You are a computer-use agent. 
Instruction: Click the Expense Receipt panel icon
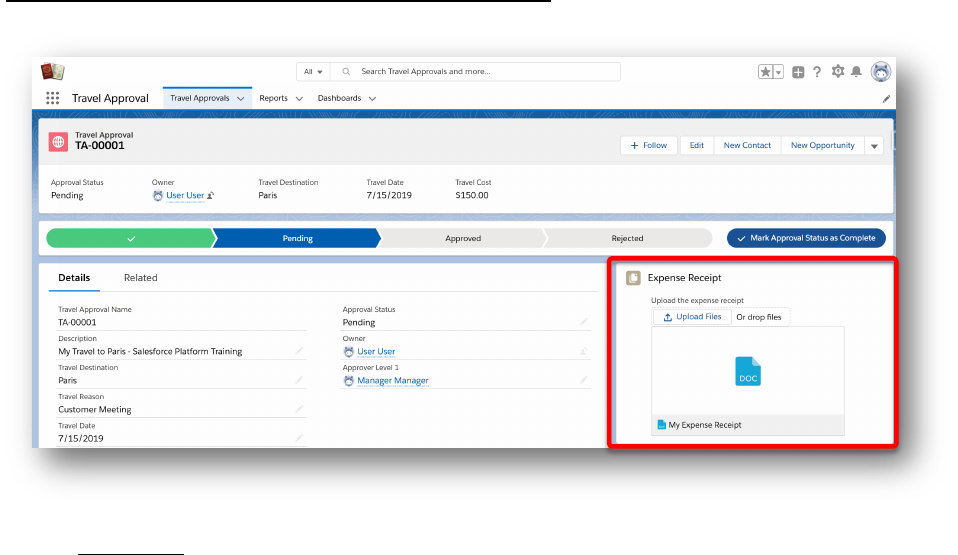(x=634, y=278)
